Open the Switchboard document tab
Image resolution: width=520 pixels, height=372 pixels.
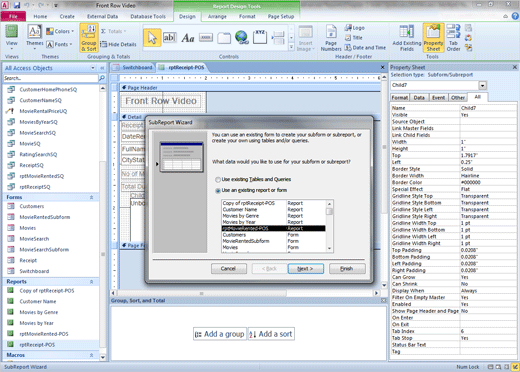(133, 67)
